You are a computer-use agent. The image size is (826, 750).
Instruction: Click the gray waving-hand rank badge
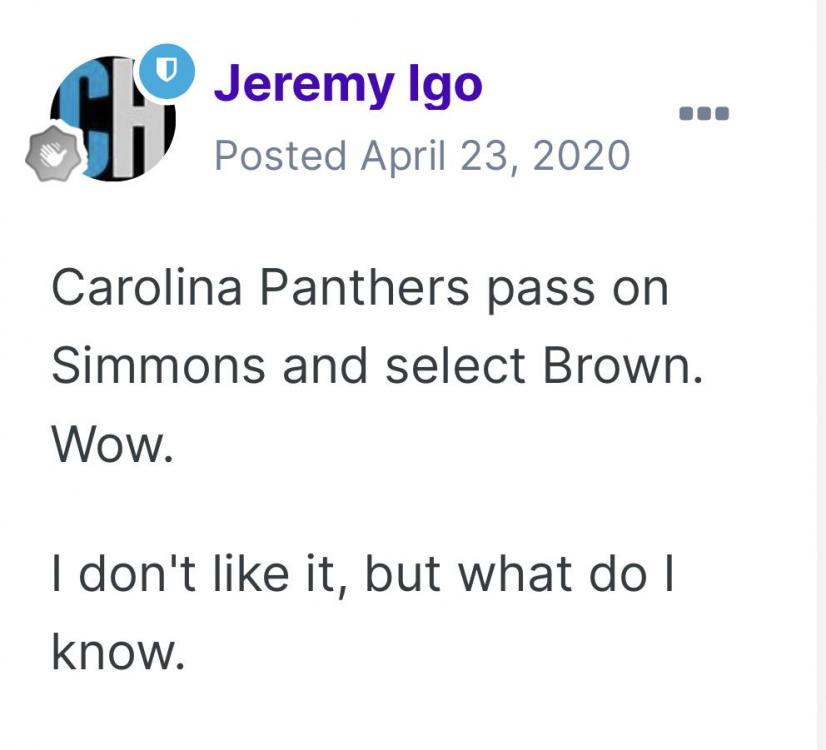click(50, 155)
